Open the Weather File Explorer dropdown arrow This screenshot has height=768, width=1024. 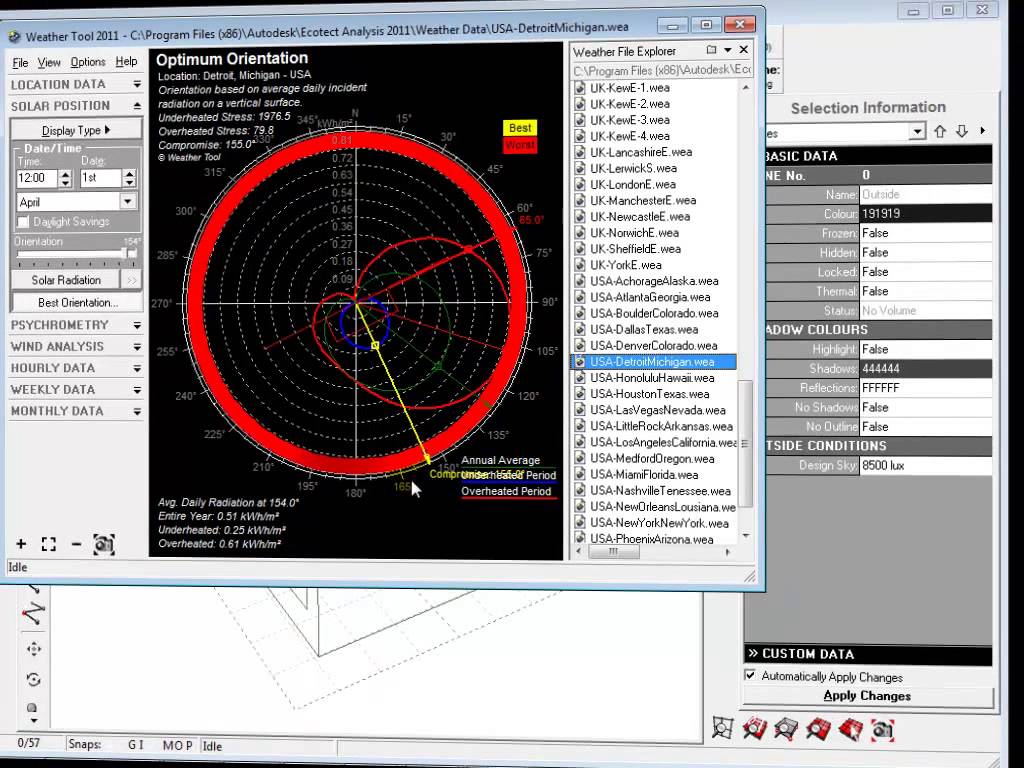point(728,50)
